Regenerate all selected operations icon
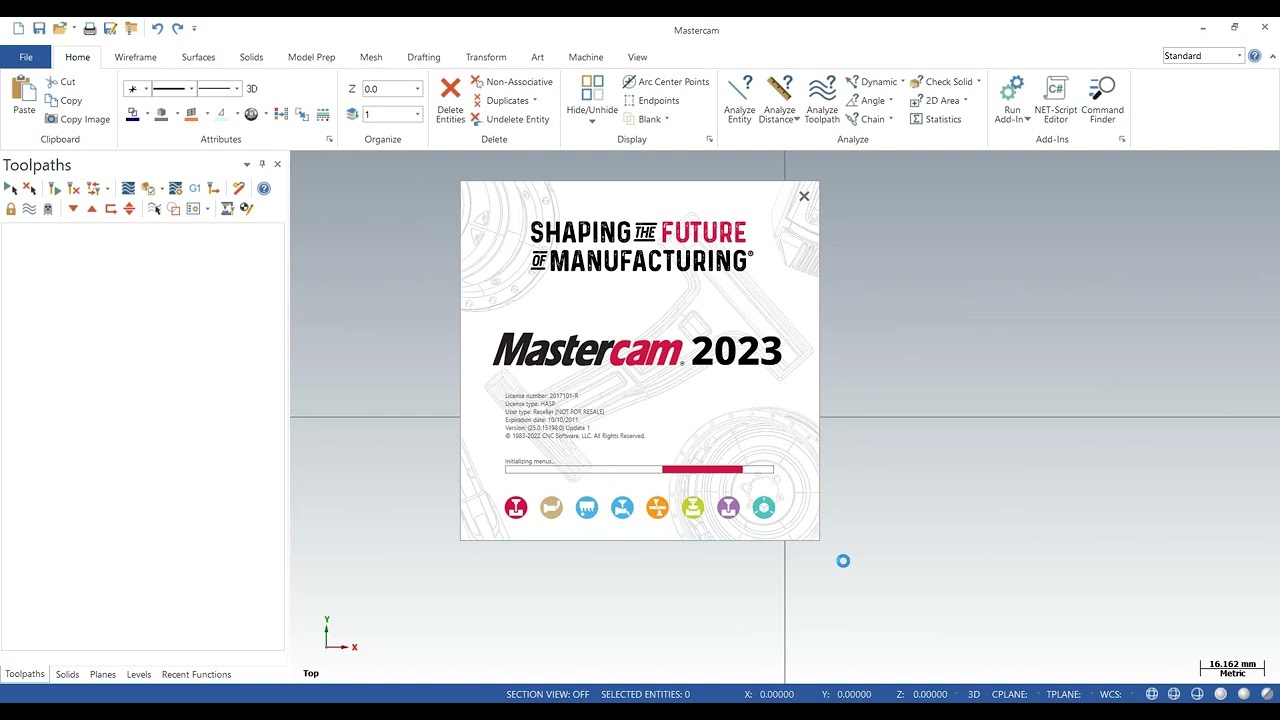This screenshot has width=1280, height=720. [54, 188]
